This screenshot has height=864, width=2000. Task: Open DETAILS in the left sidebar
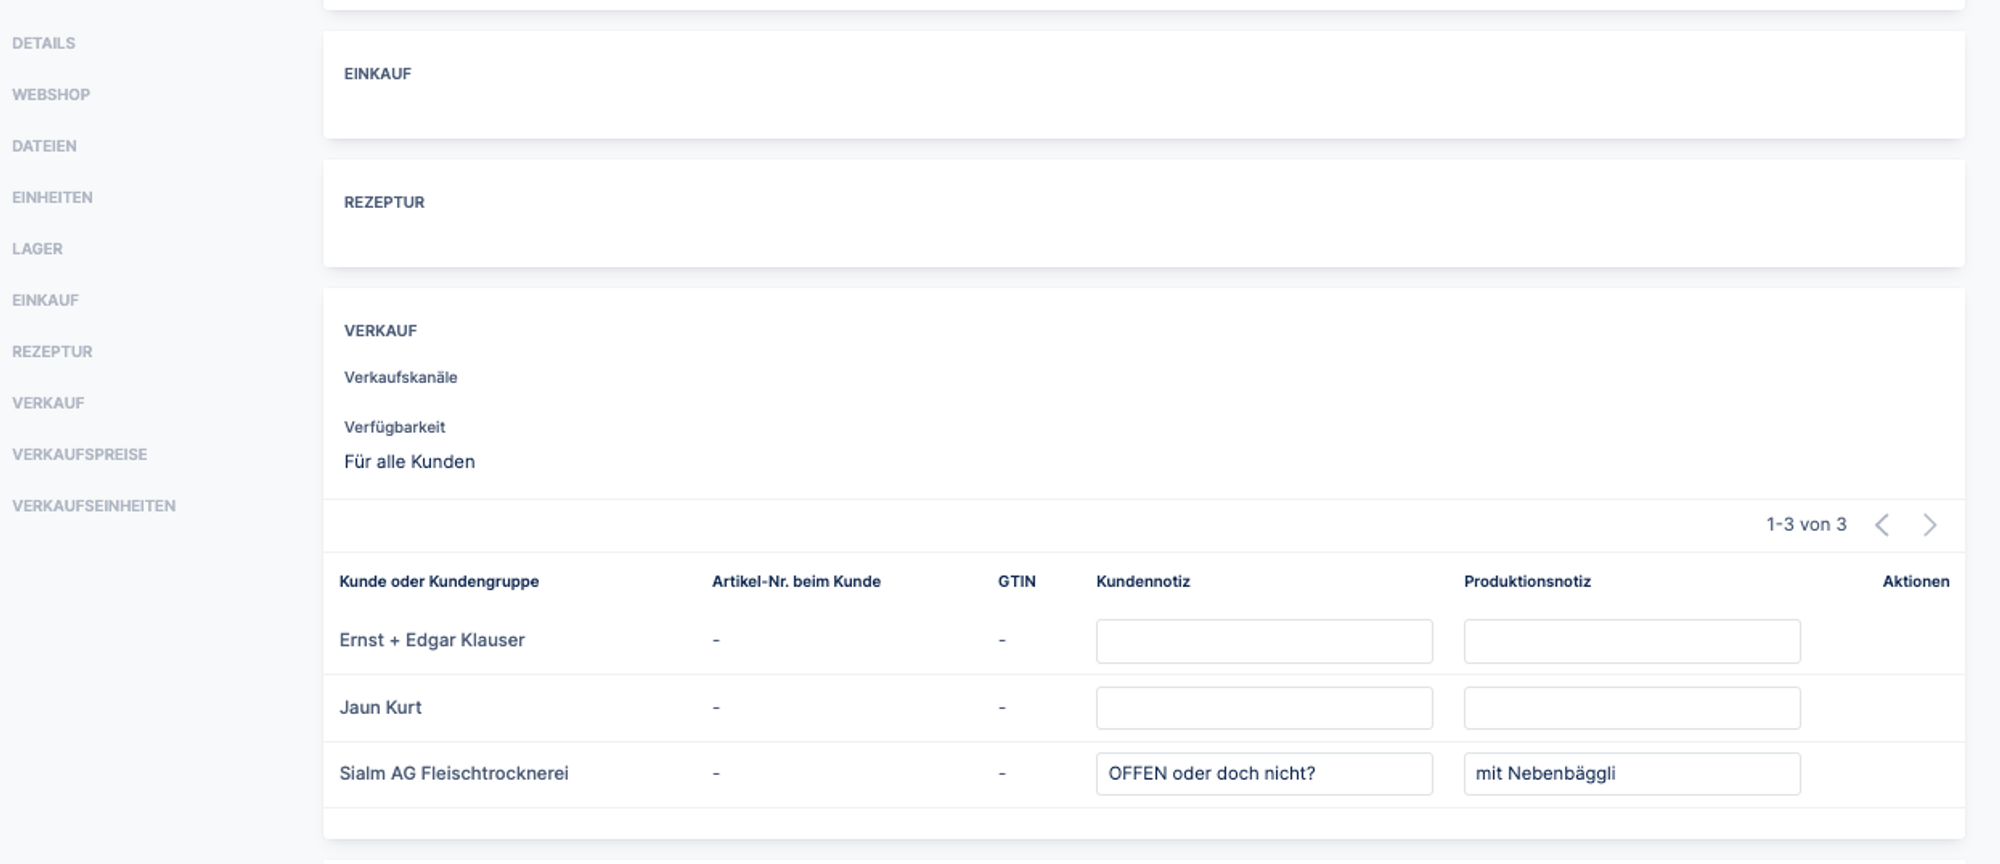tap(44, 43)
